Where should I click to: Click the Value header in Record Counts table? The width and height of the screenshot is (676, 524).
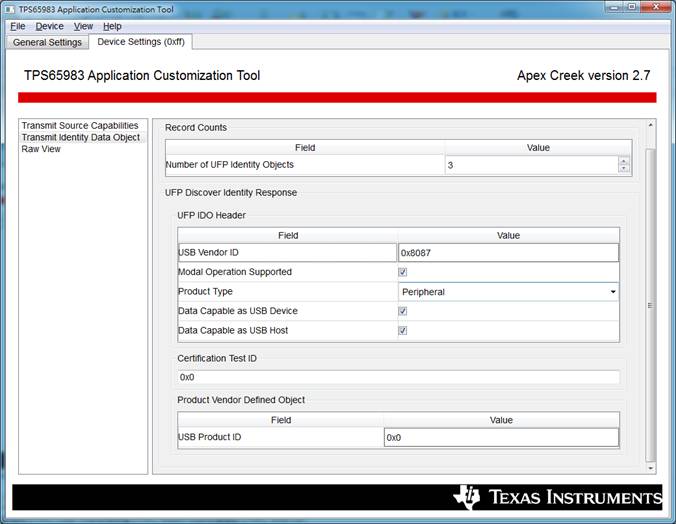pos(538,147)
